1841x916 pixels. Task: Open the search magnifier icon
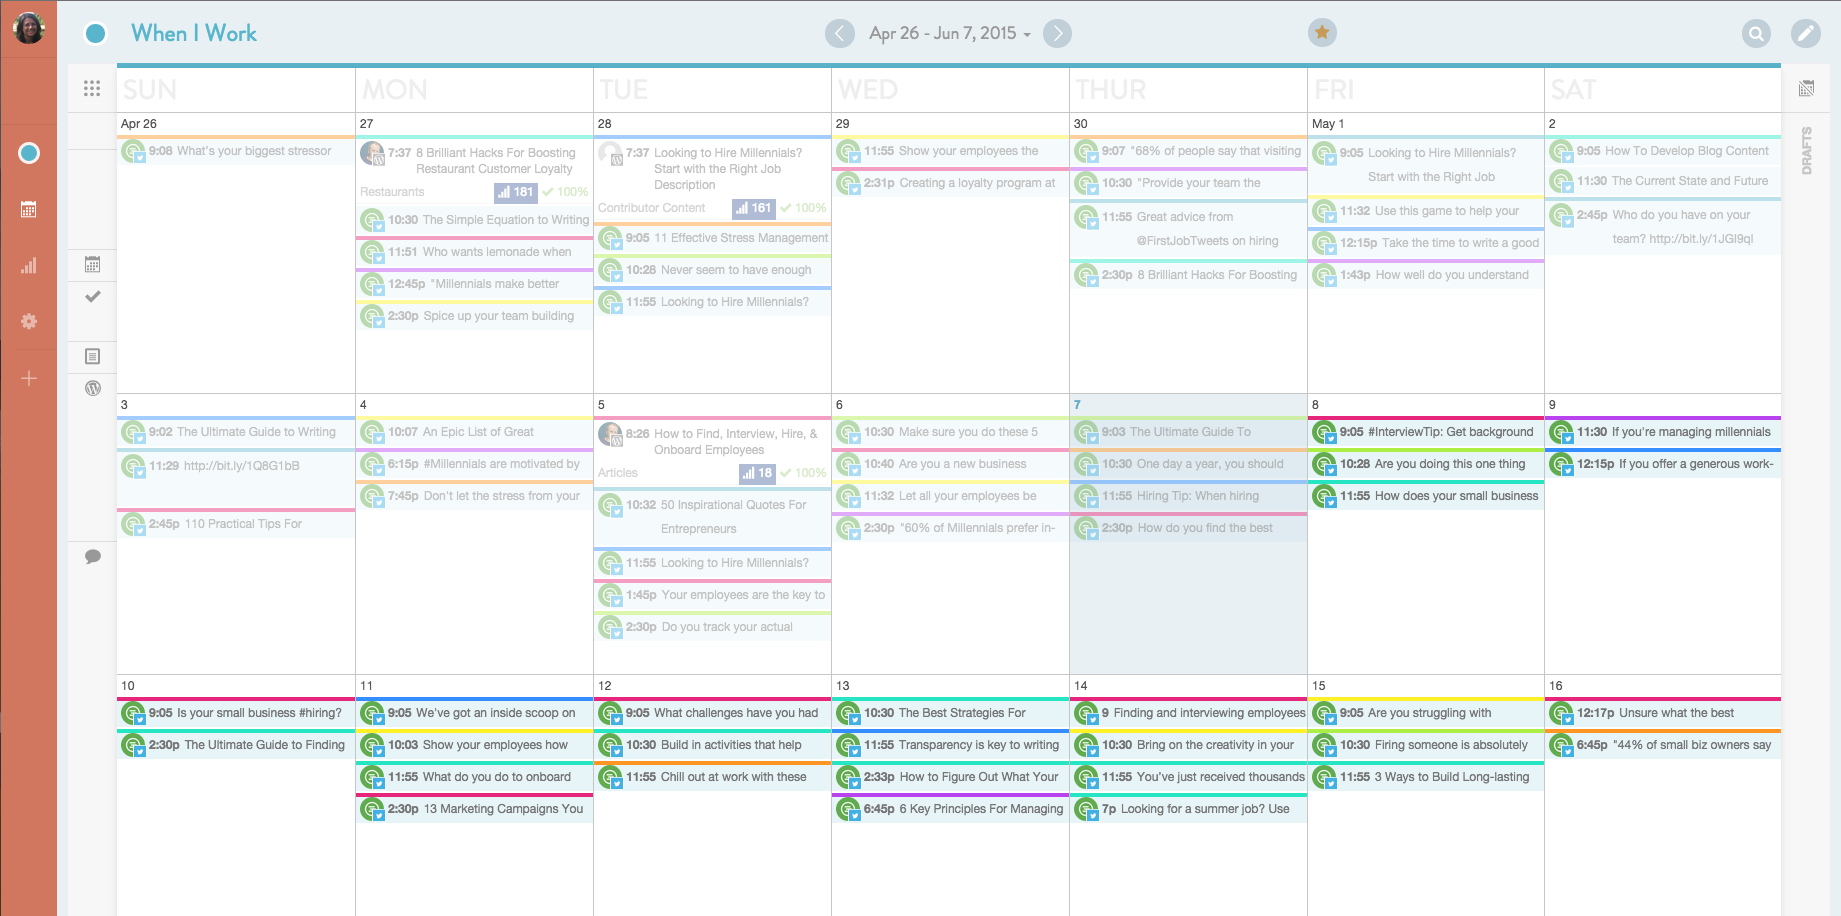point(1756,33)
